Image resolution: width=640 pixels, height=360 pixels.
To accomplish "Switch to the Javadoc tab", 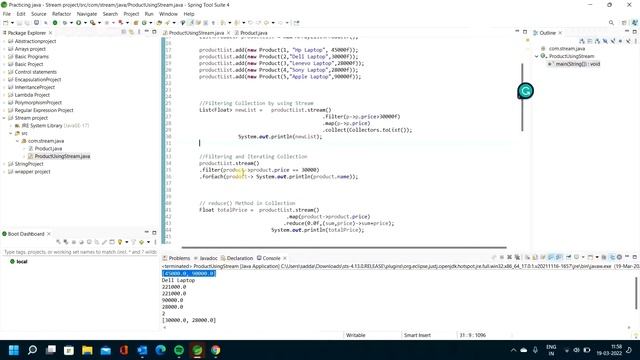I will pos(206,258).
